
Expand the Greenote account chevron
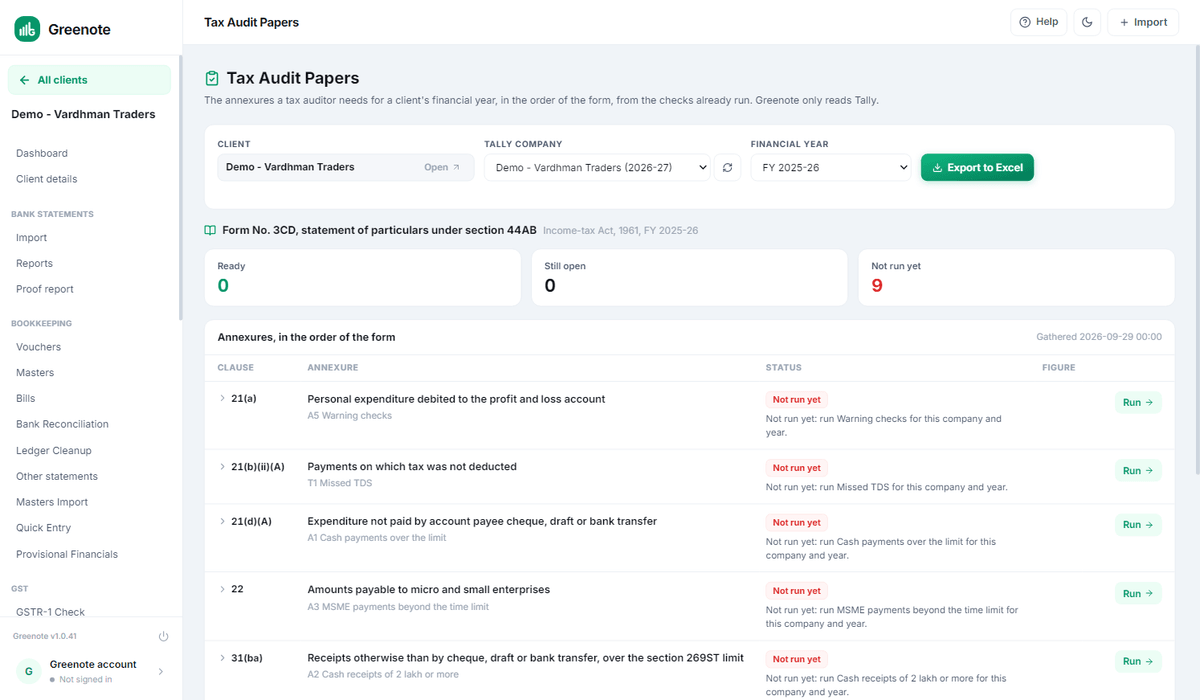tap(162, 671)
